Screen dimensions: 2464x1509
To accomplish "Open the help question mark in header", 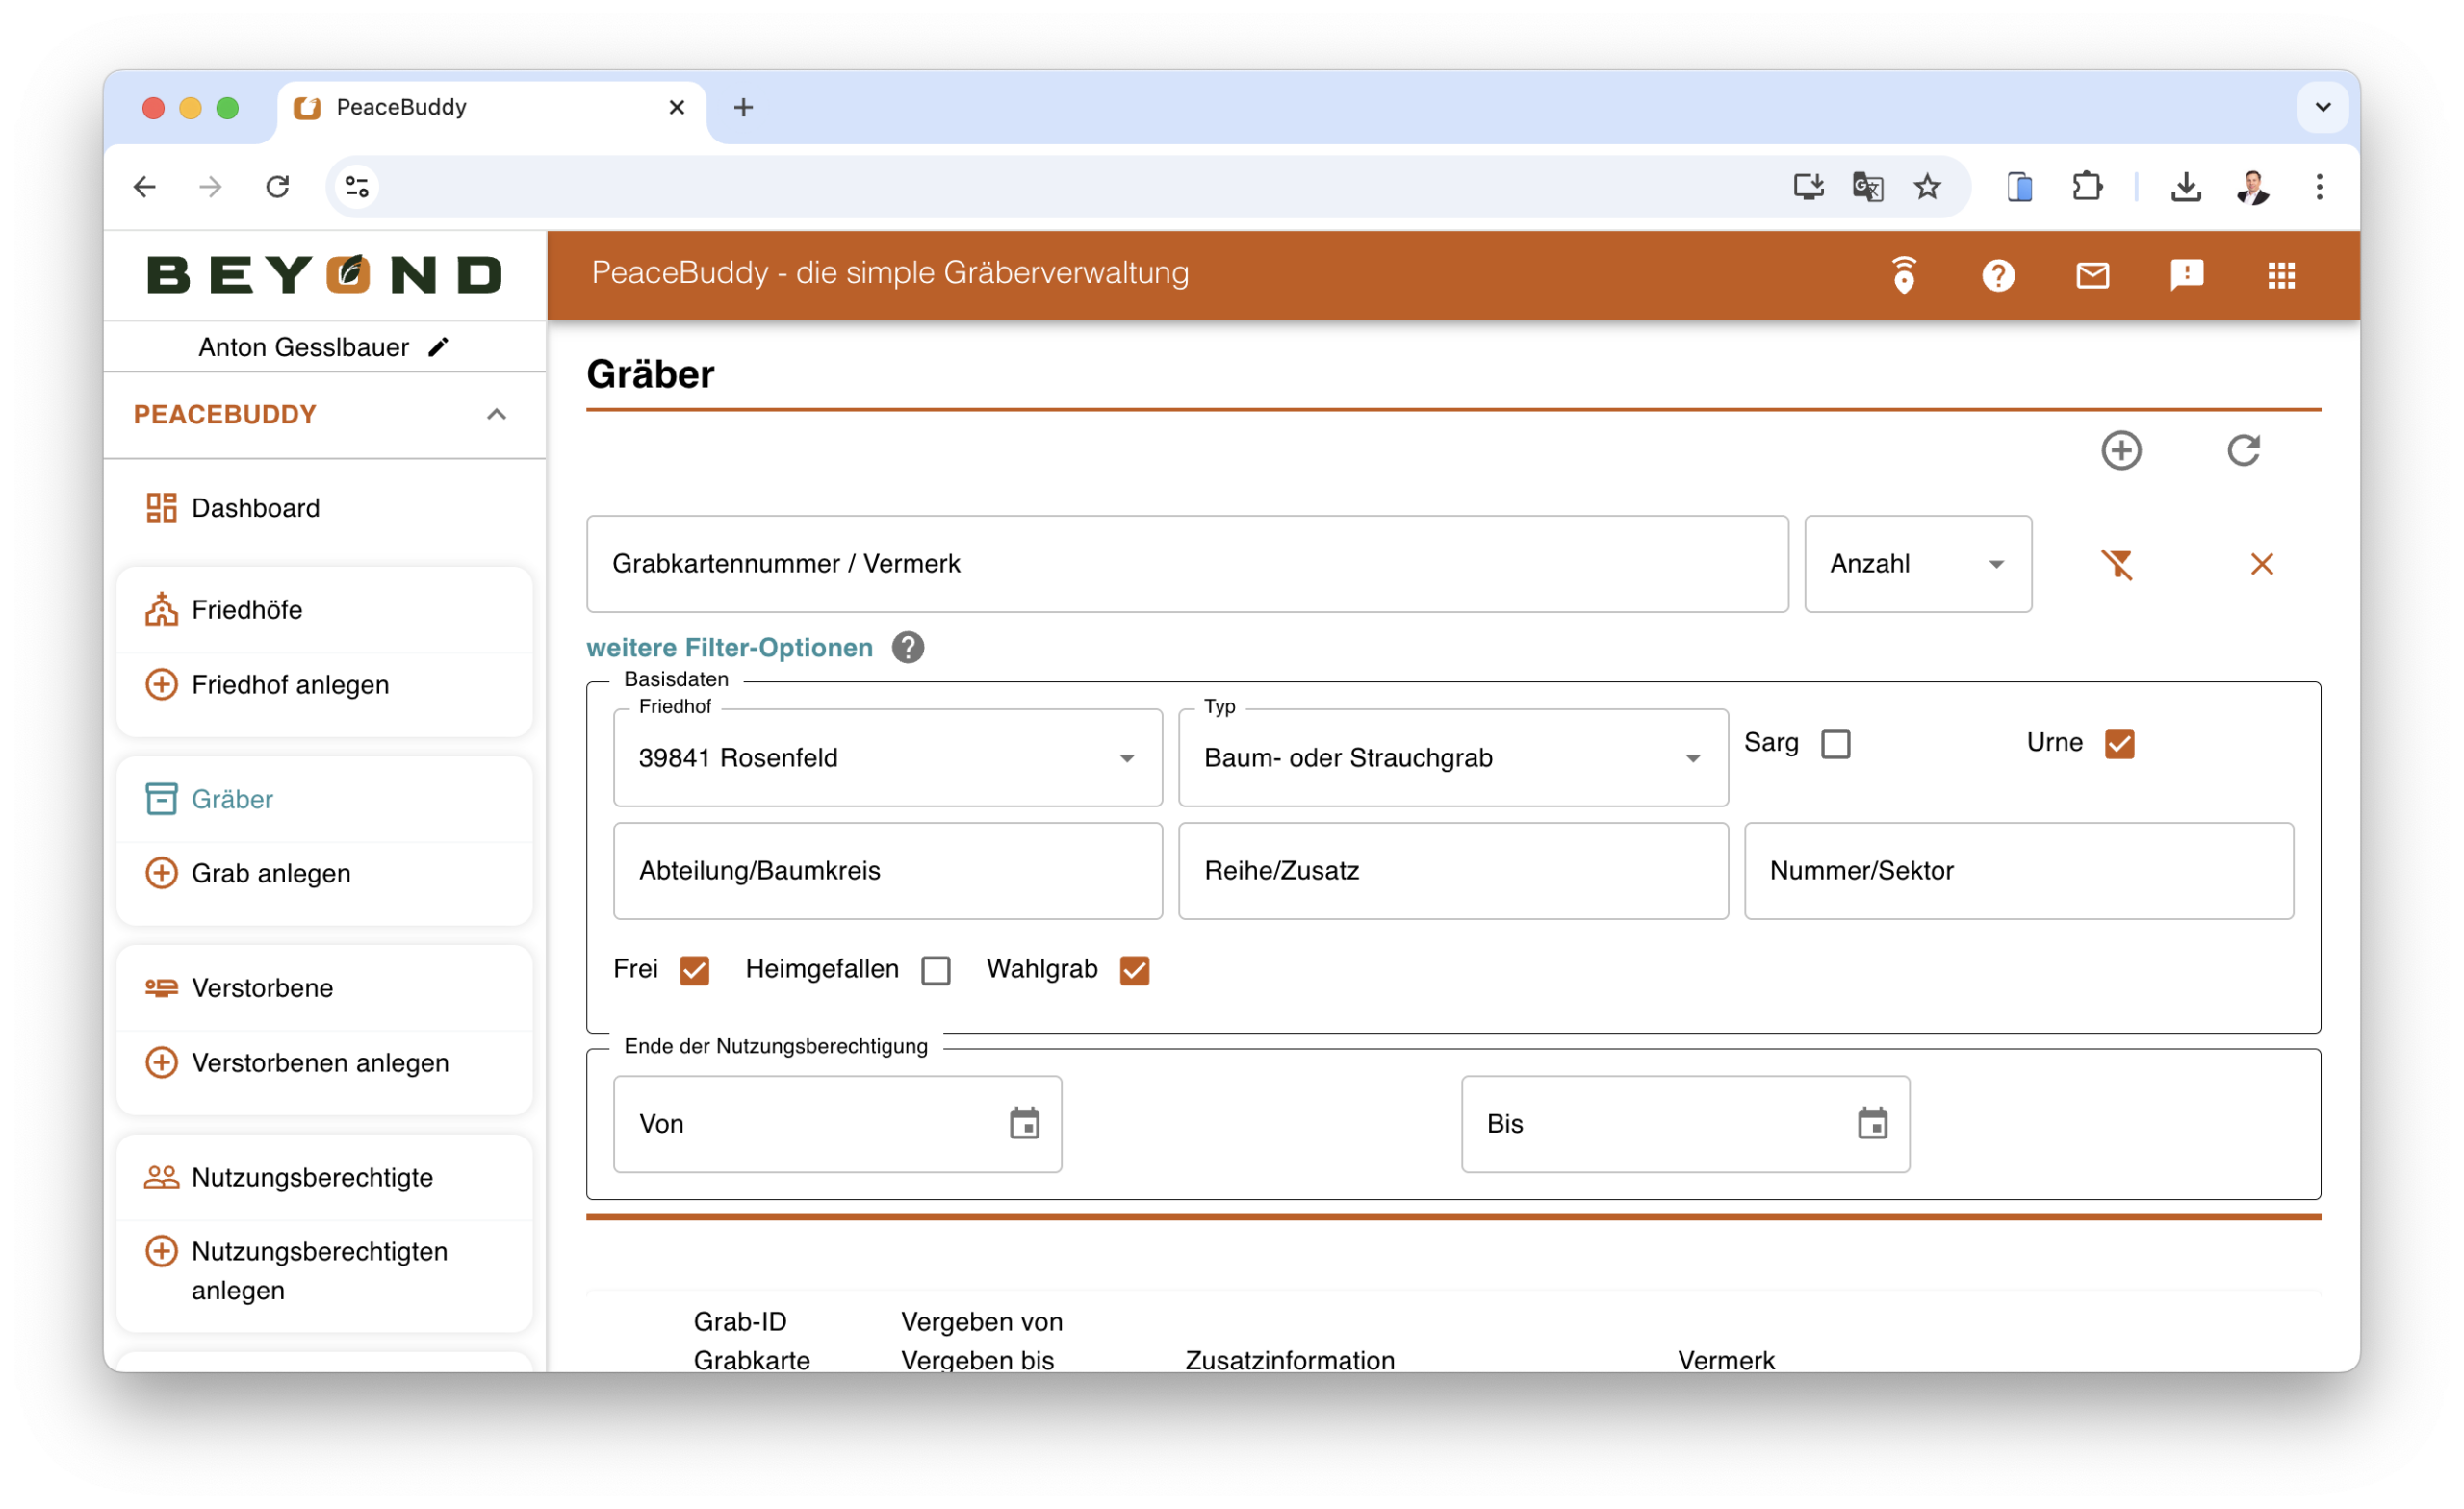I will [1997, 275].
